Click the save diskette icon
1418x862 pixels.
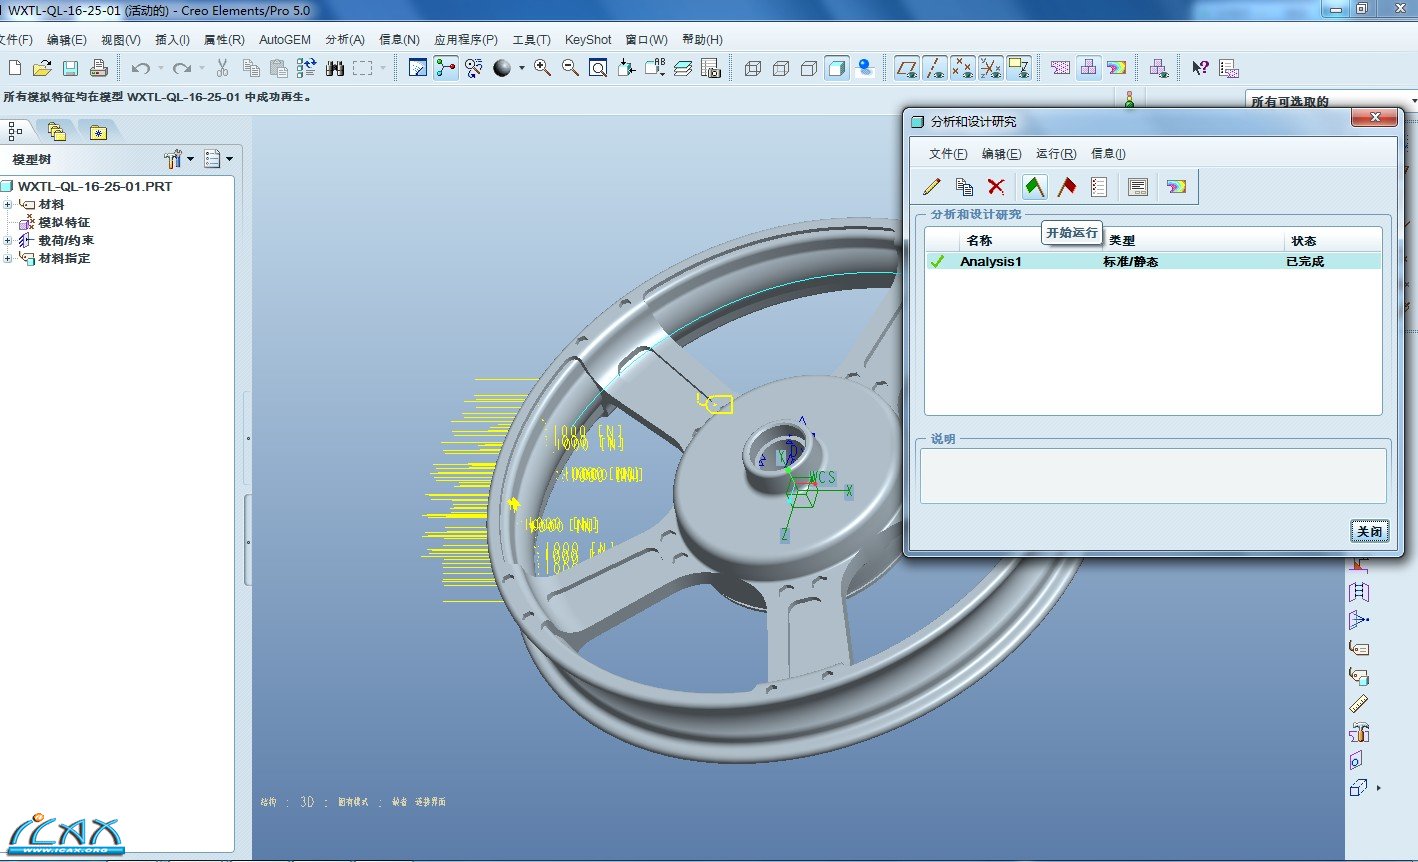[x=70, y=68]
